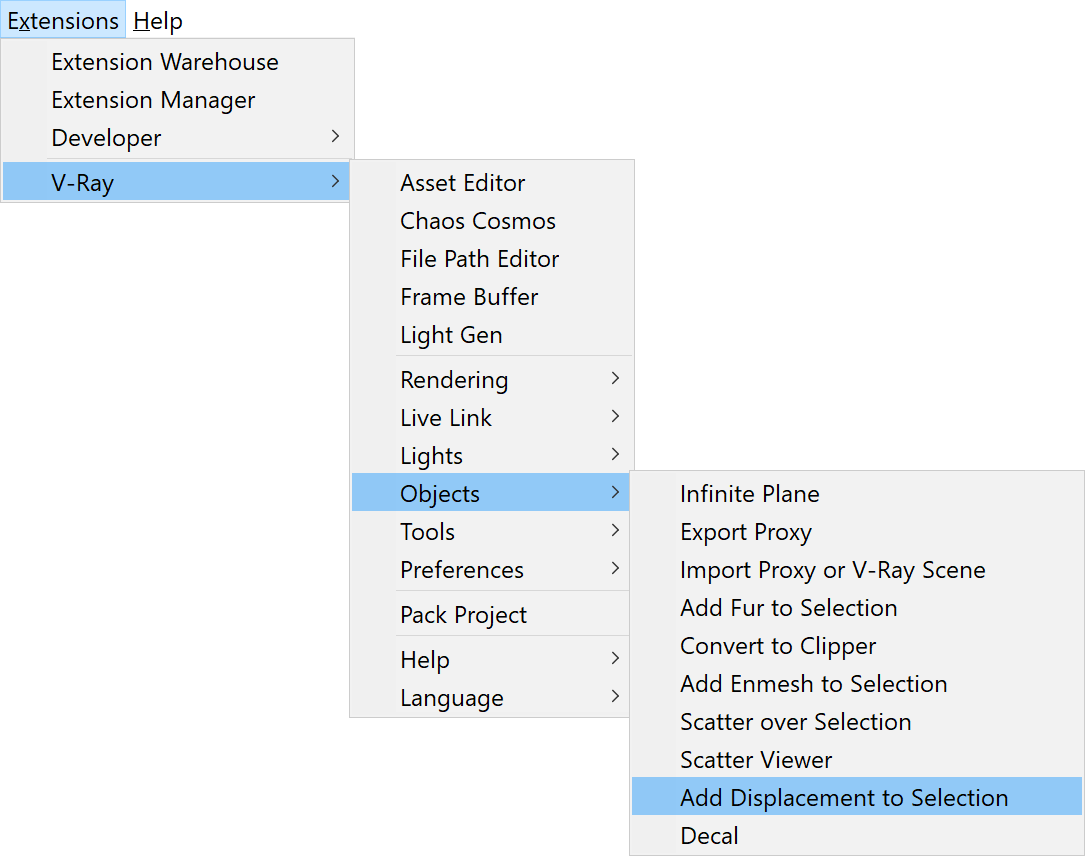This screenshot has height=856, width=1085.
Task: Expand the Rendering submenu
Action: (492, 380)
